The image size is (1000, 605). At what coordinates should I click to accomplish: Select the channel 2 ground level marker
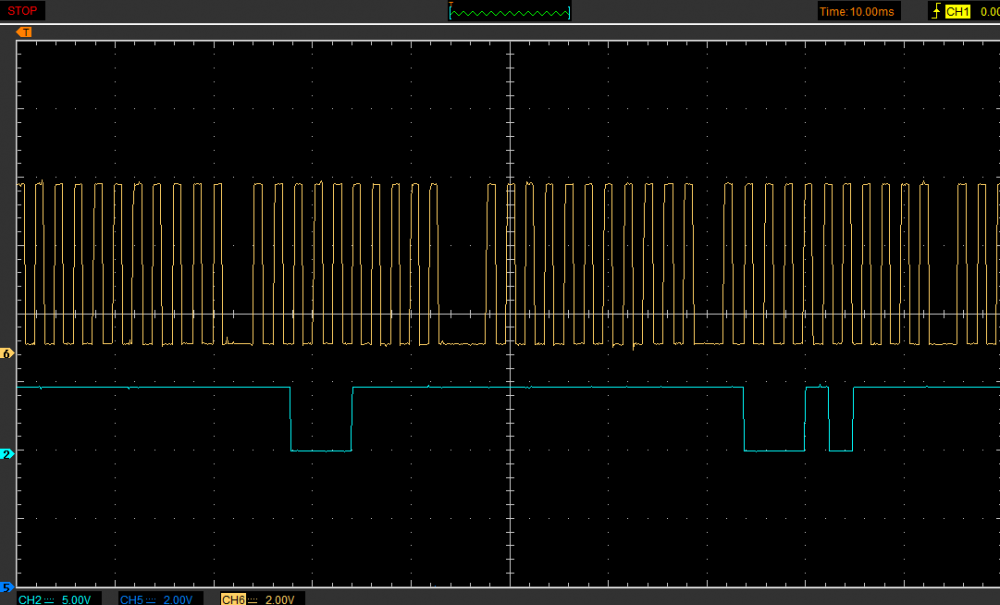7,454
